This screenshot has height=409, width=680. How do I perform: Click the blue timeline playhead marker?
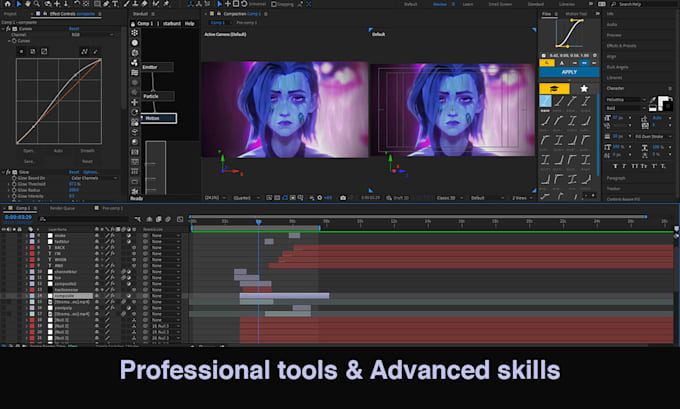tap(258, 222)
